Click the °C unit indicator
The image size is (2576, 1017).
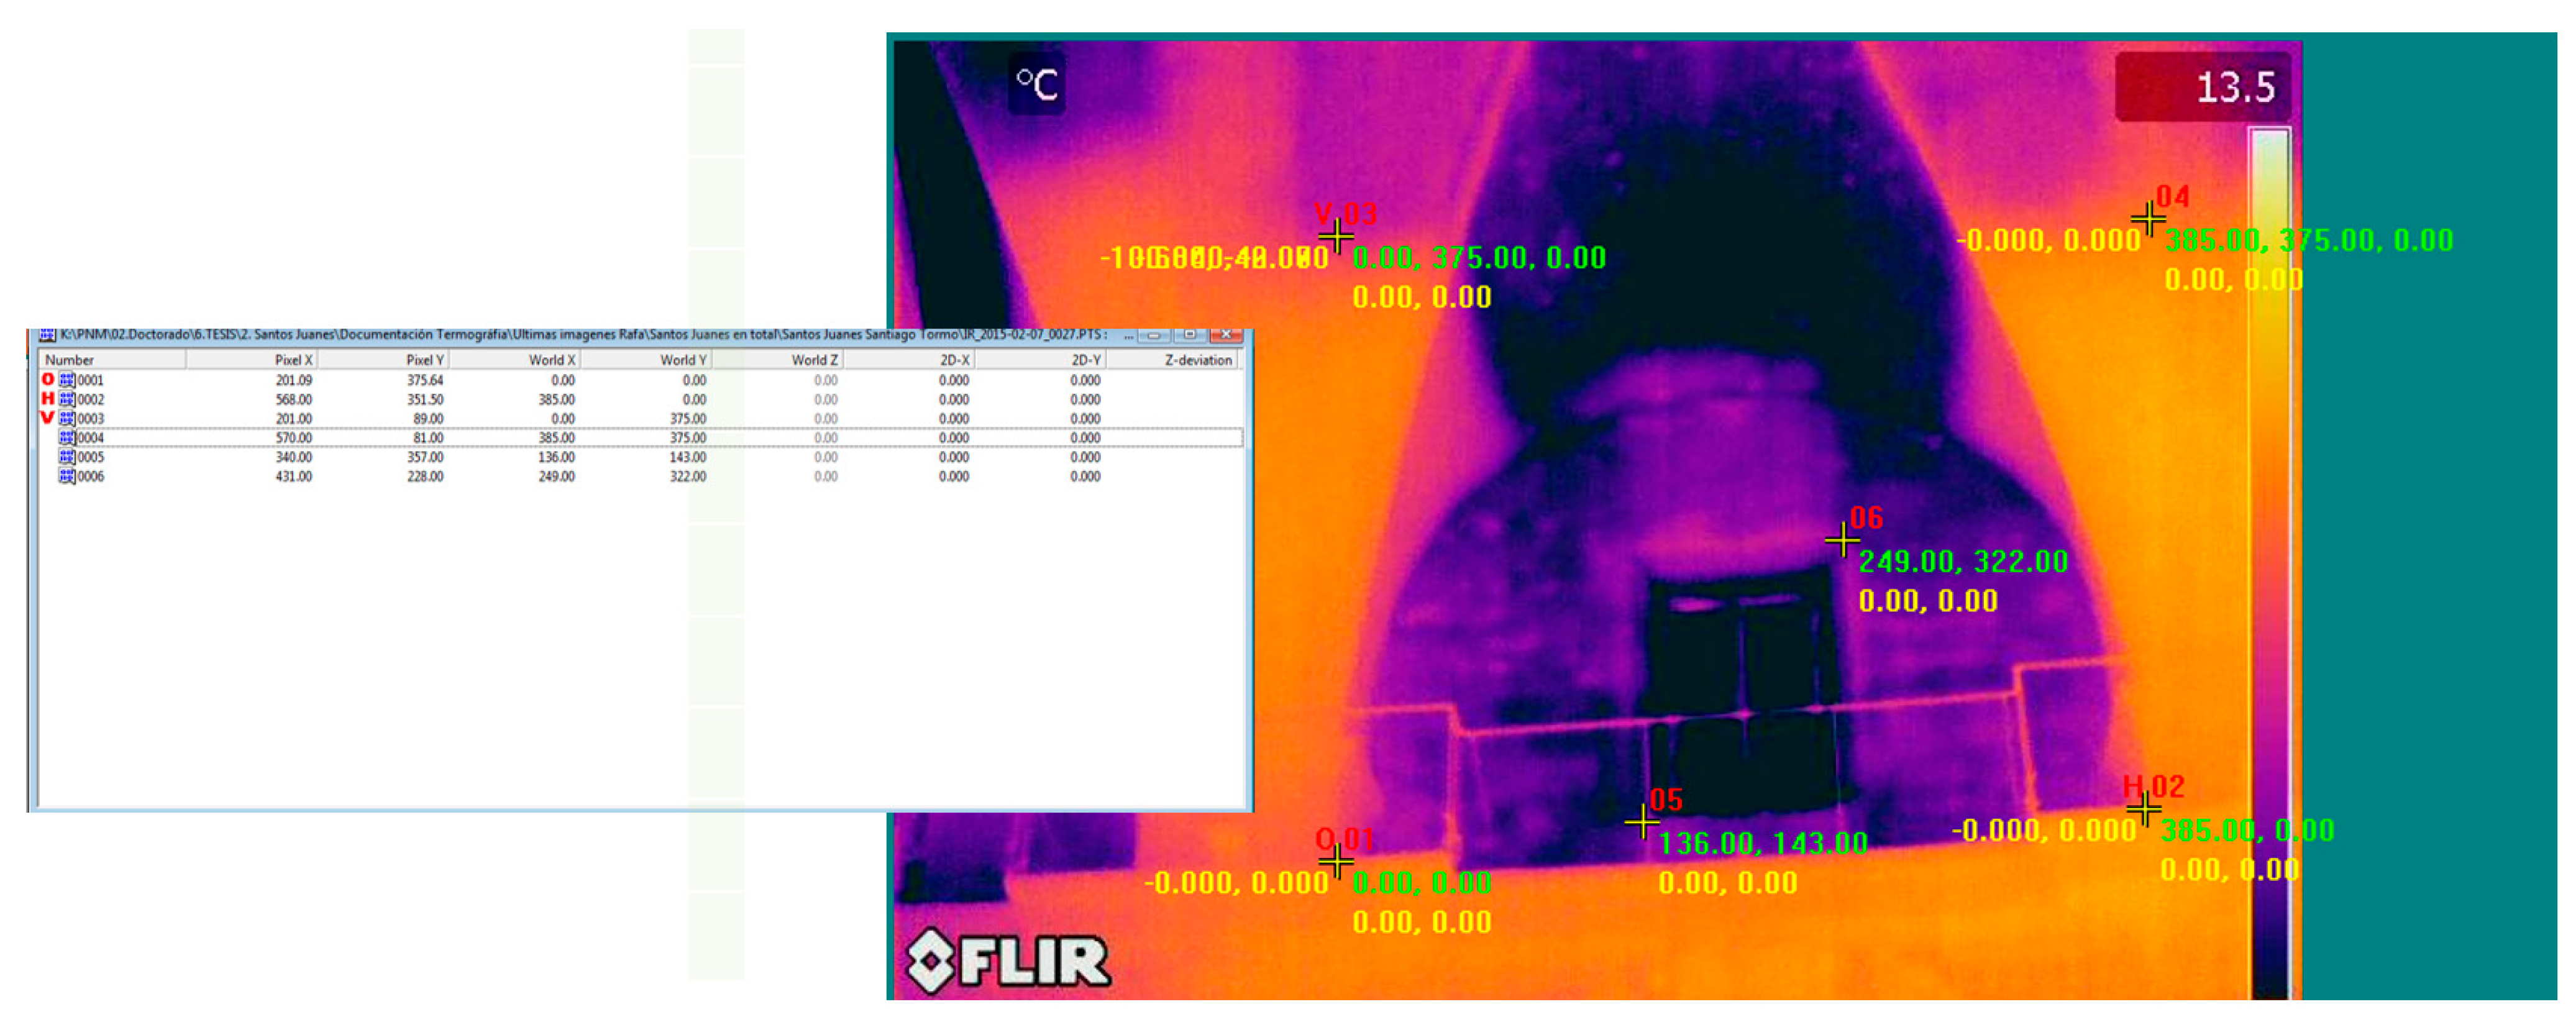coord(1036,84)
